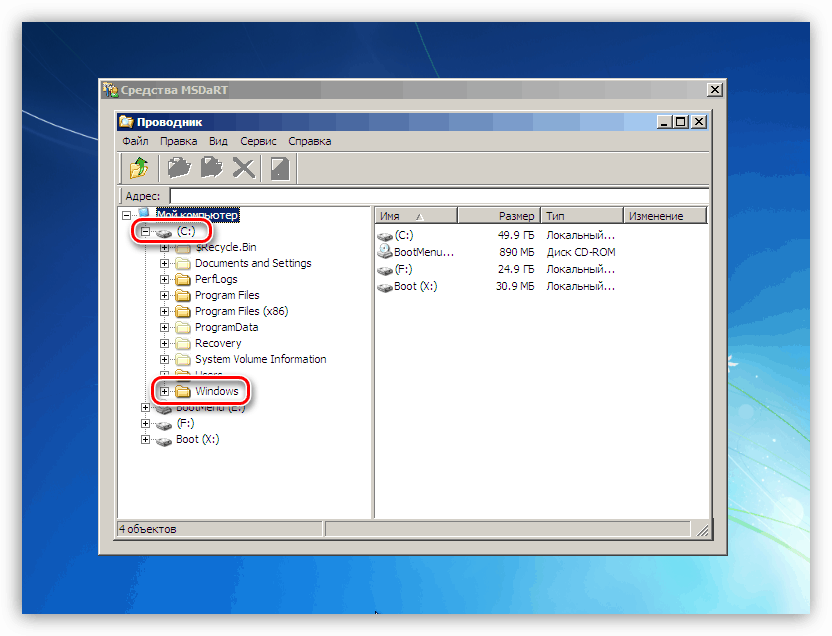Select the Boot (X:) drive icon in list
The height and width of the screenshot is (636, 832).
point(385,287)
